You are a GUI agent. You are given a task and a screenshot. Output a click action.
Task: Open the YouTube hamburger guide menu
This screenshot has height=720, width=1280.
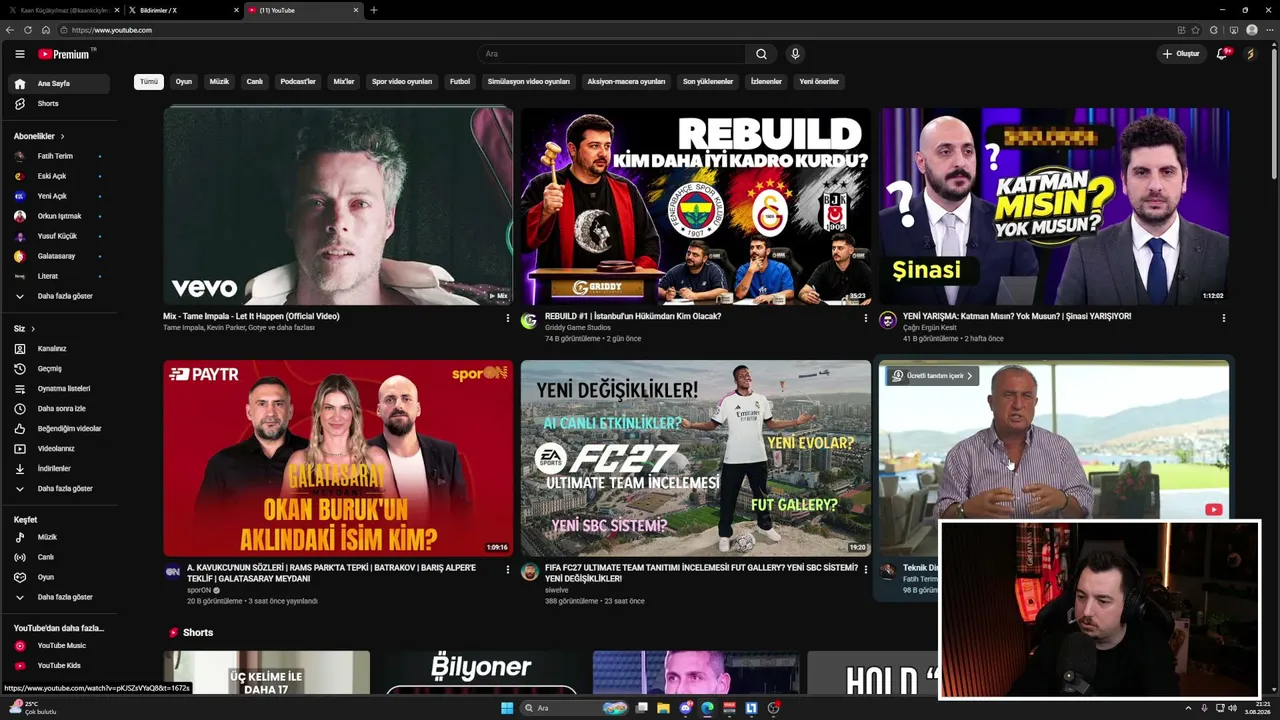(x=20, y=54)
